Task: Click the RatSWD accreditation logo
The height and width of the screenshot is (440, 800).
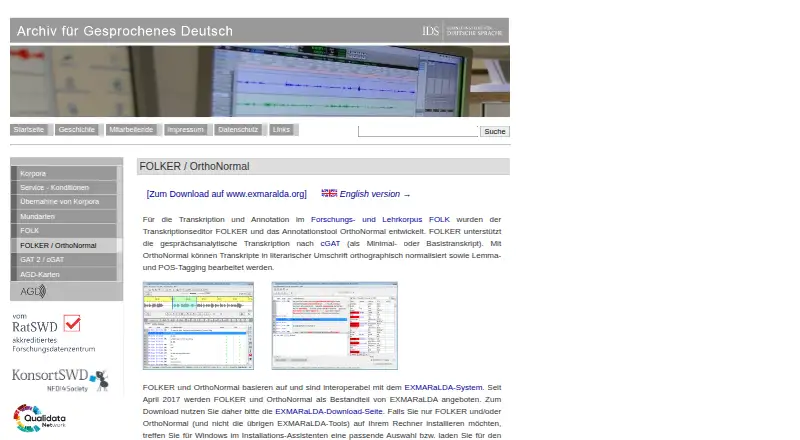Action: (x=54, y=333)
